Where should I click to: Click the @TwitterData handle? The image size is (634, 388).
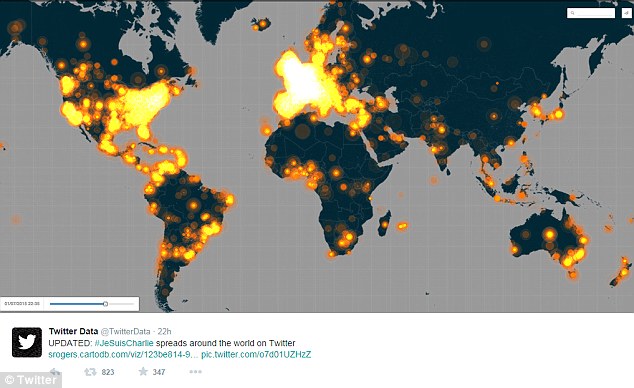(x=125, y=331)
